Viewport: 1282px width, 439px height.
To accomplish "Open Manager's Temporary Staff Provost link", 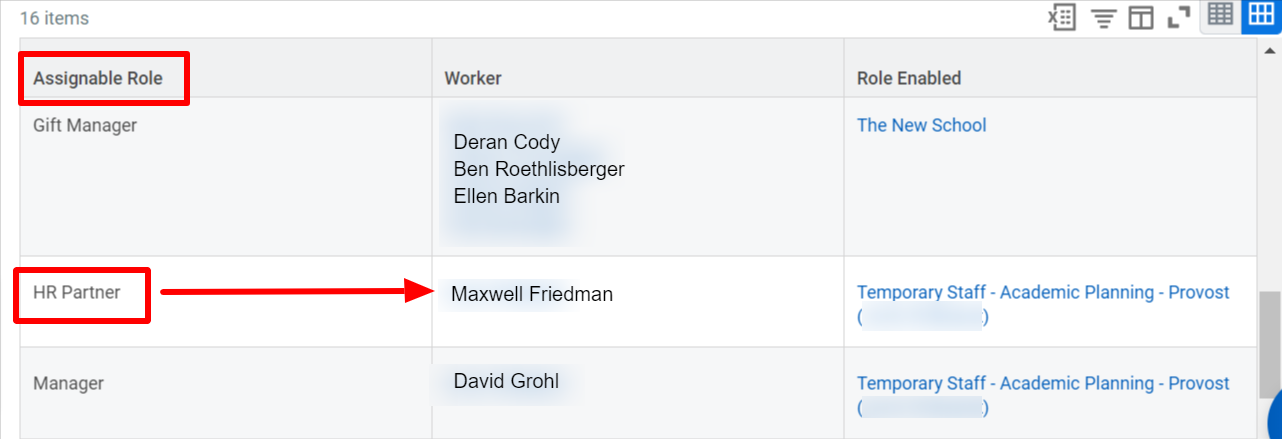I will click(1043, 396).
